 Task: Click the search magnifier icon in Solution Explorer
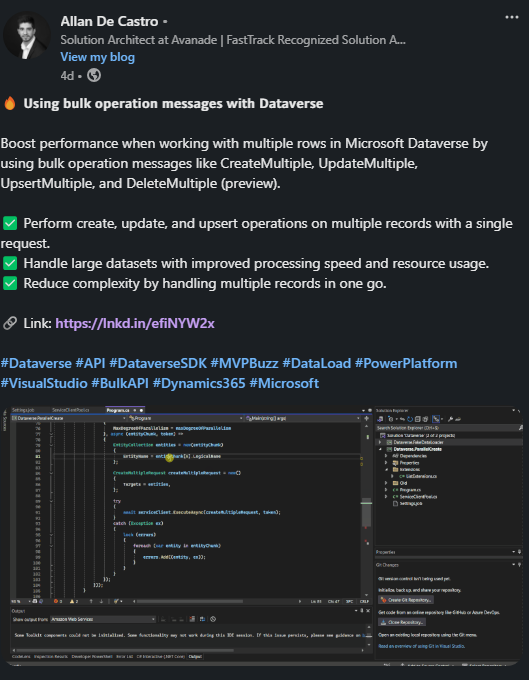click(521, 428)
